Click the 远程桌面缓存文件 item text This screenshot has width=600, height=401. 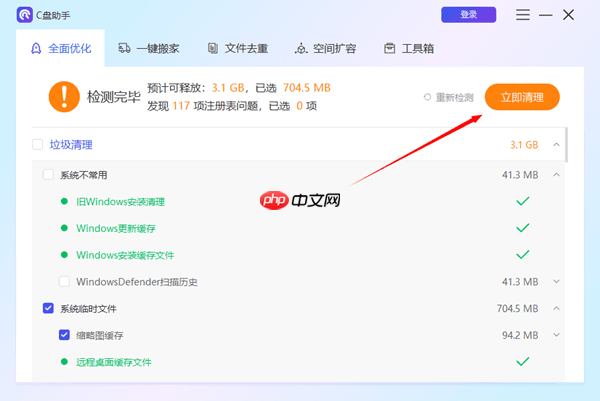click(x=114, y=362)
